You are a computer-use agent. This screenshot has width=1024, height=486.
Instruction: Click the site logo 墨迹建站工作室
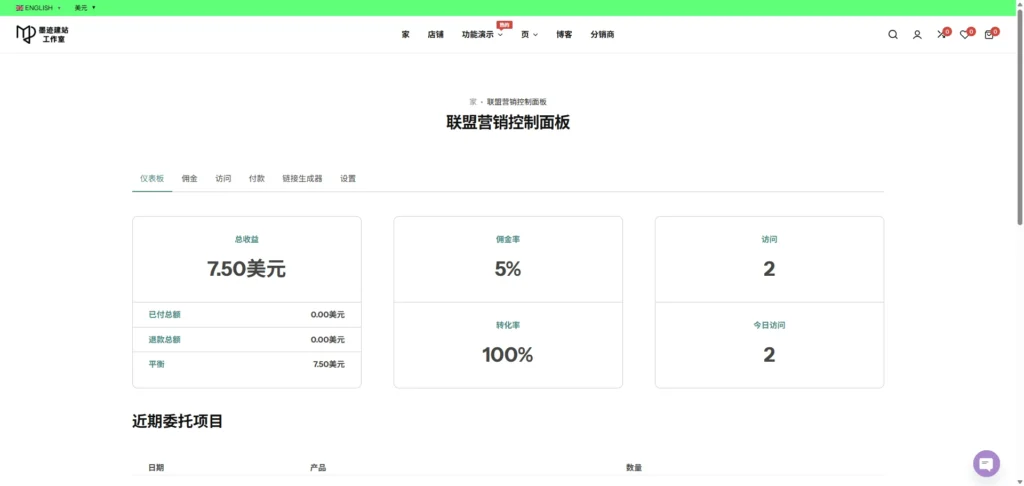click(x=43, y=35)
